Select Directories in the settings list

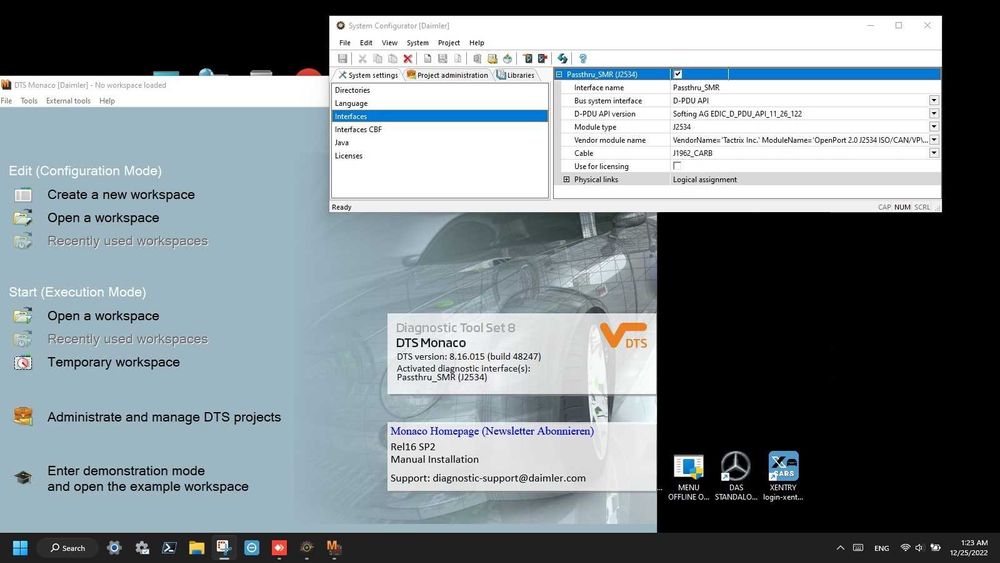(439, 90)
